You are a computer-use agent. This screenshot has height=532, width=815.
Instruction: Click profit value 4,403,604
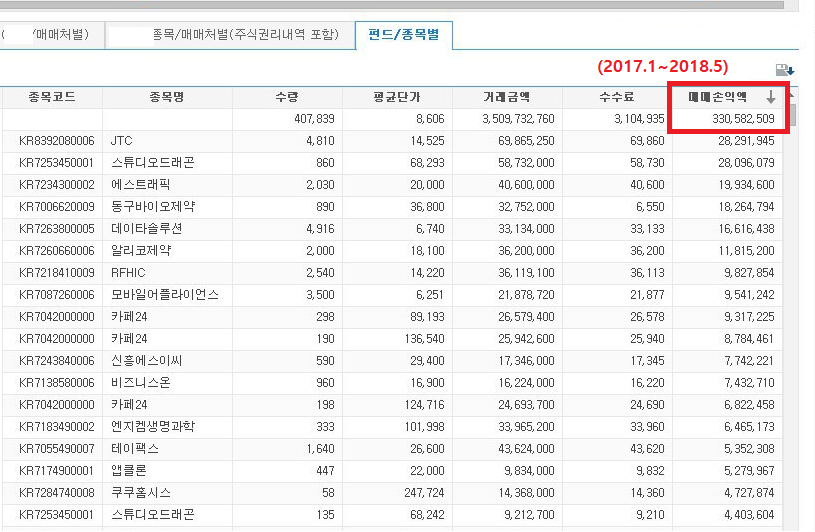[749, 514]
